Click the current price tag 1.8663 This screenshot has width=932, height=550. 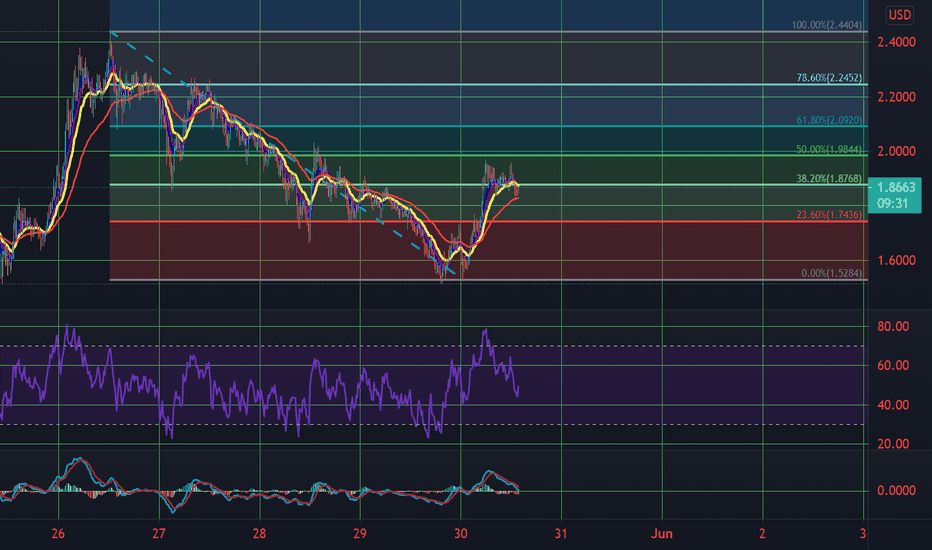click(x=896, y=187)
